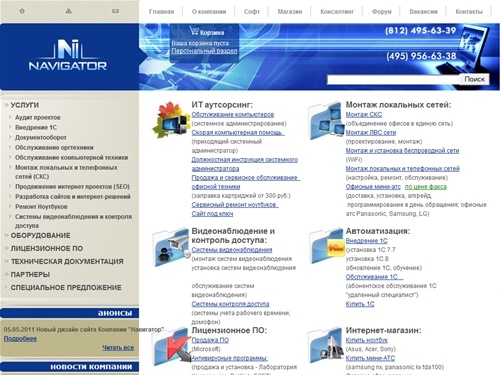
Task: Open the Системы видеонаблюдения link
Action: click(x=232, y=249)
